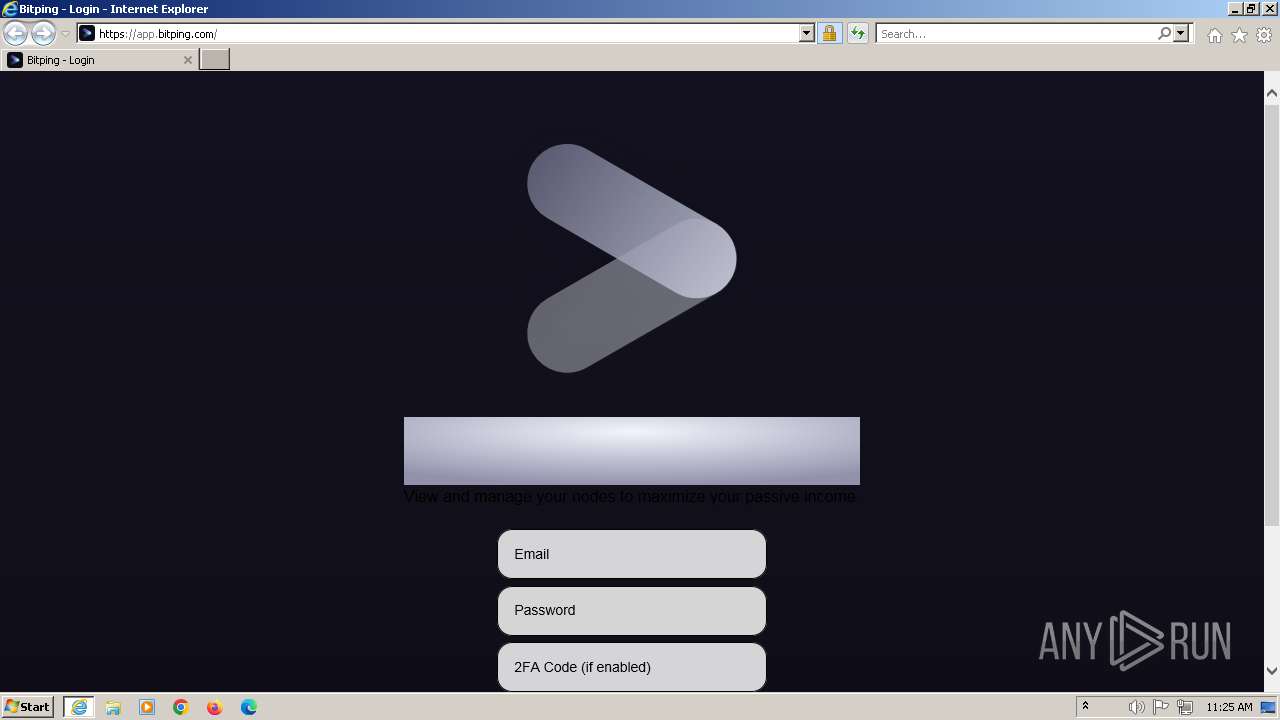Expand the search provider dropdown arrow
Viewport: 1280px width, 720px height.
tap(1181, 33)
